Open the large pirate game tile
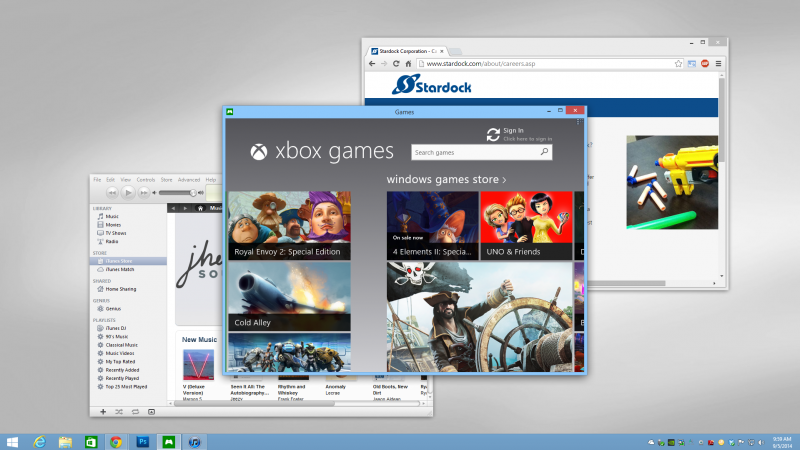The height and width of the screenshot is (450, 800). tap(480, 317)
